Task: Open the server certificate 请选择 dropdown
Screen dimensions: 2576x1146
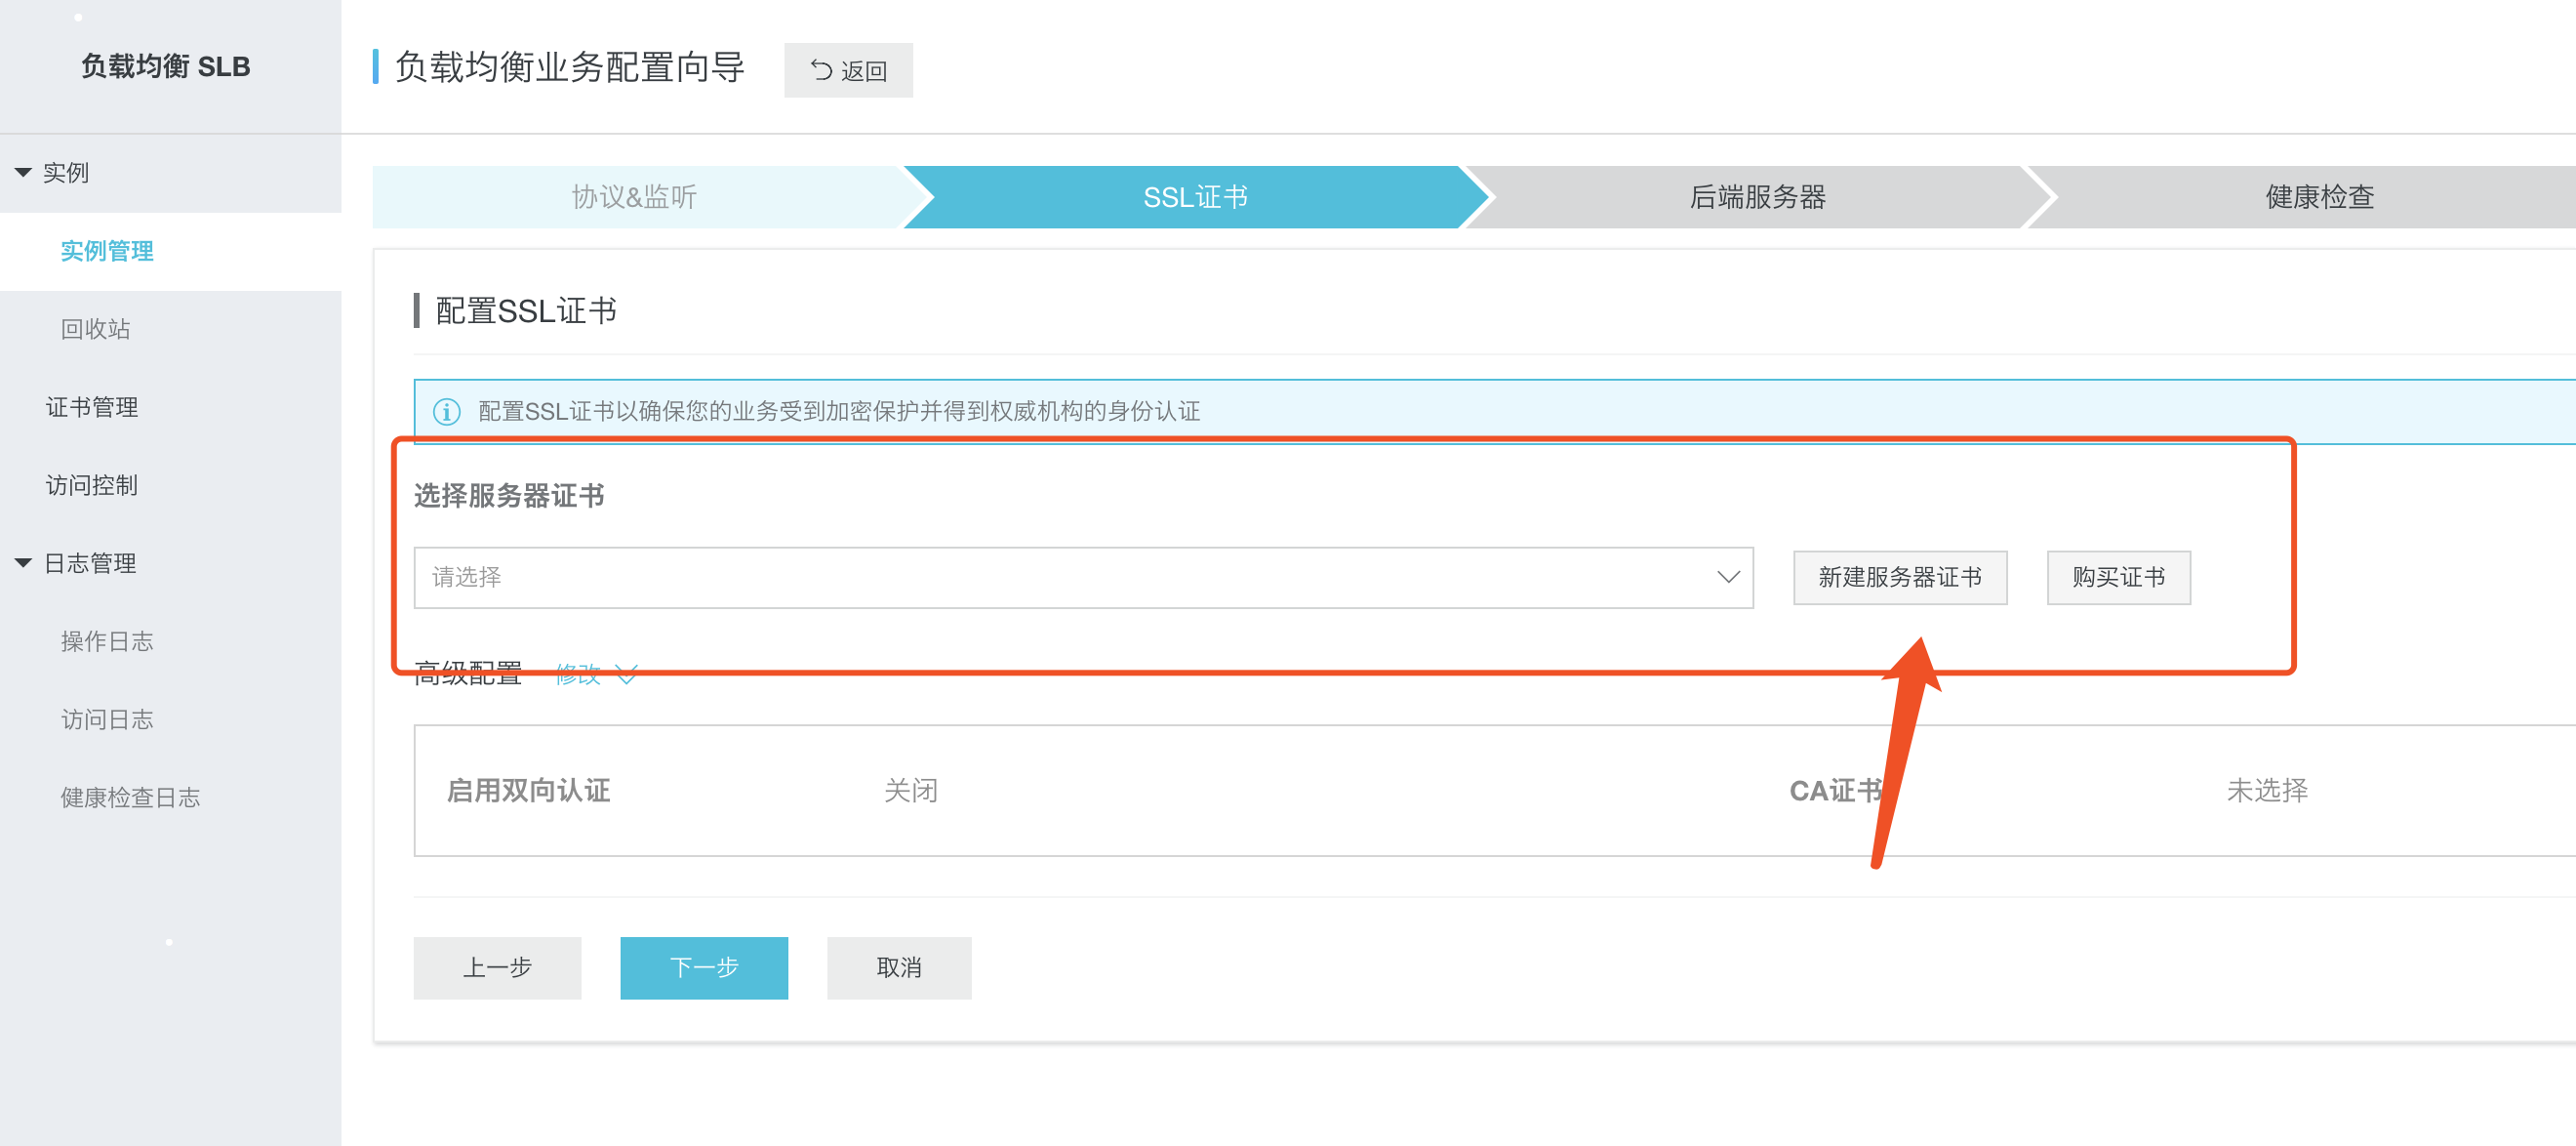Action: (x=1082, y=577)
